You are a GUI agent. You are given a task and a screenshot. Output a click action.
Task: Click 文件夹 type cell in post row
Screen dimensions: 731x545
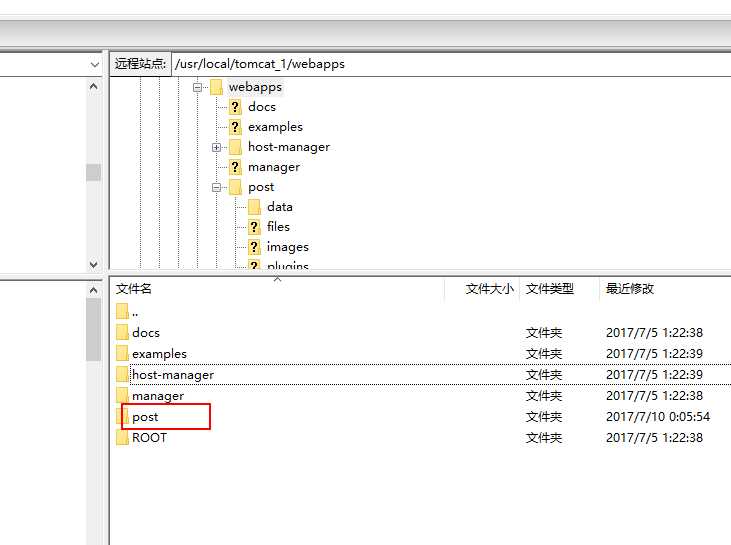pos(544,417)
